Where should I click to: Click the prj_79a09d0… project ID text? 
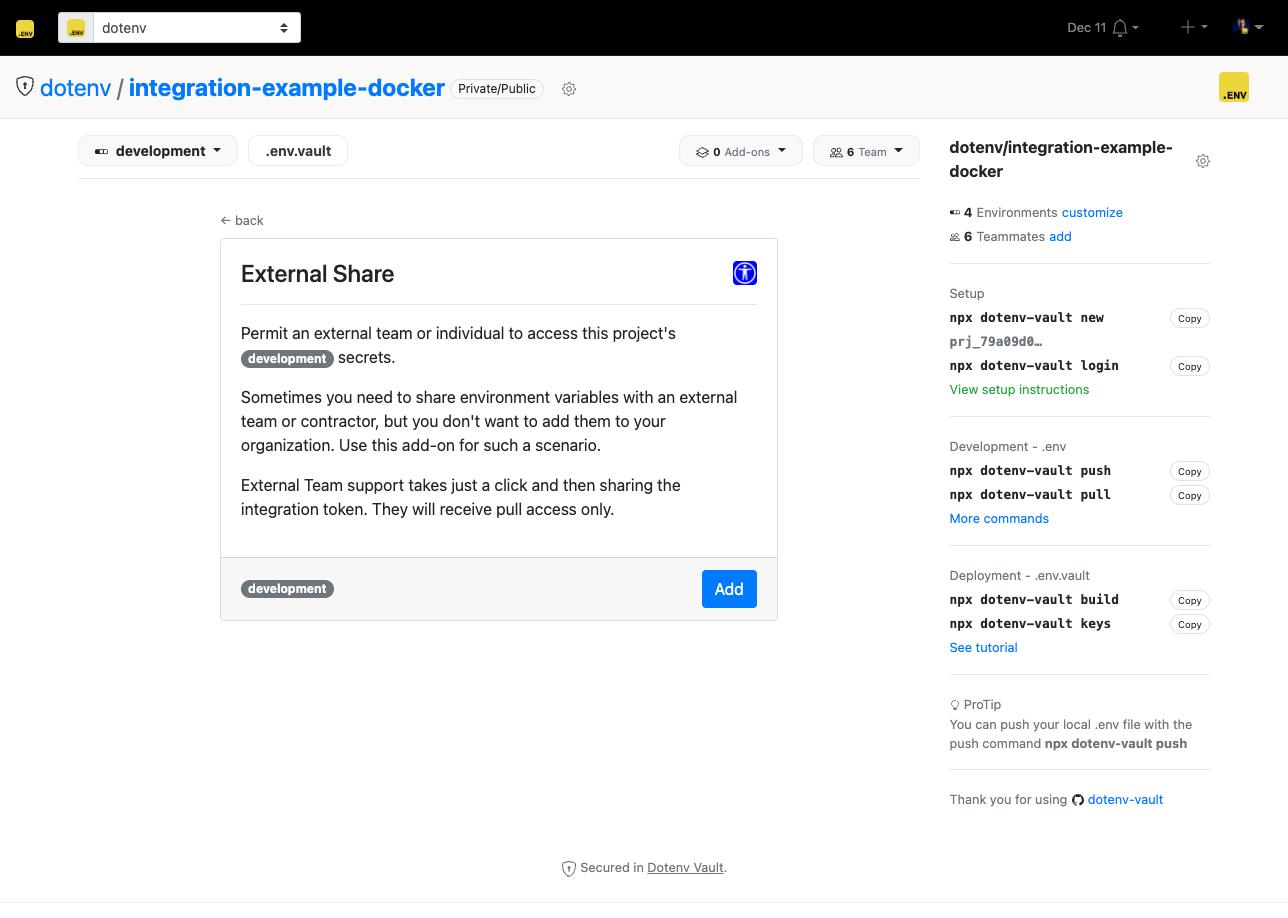tap(996, 342)
